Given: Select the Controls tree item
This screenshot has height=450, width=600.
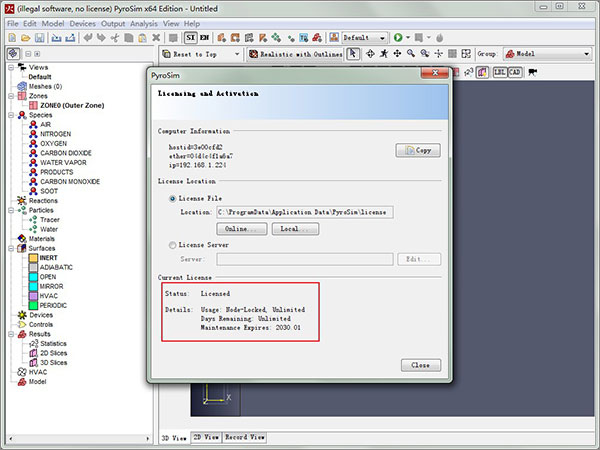Looking at the screenshot, I should coord(41,324).
